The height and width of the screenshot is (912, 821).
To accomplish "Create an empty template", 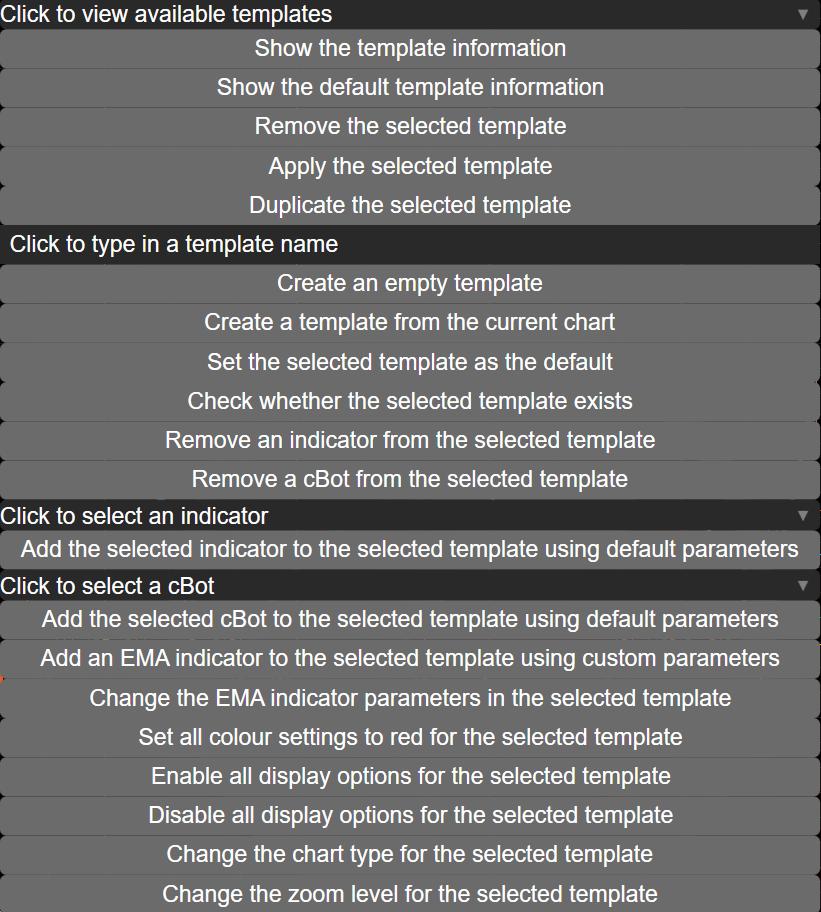I will point(410,283).
